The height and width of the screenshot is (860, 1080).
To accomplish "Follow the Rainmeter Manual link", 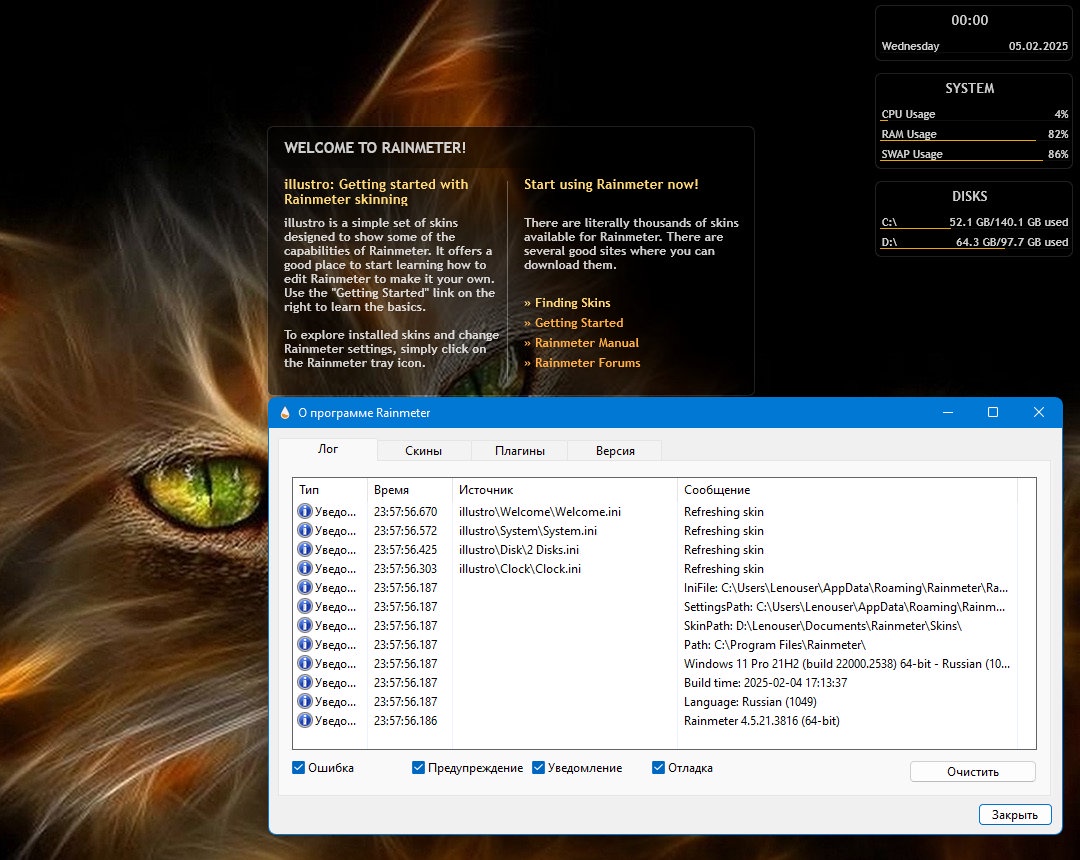I will (x=587, y=343).
